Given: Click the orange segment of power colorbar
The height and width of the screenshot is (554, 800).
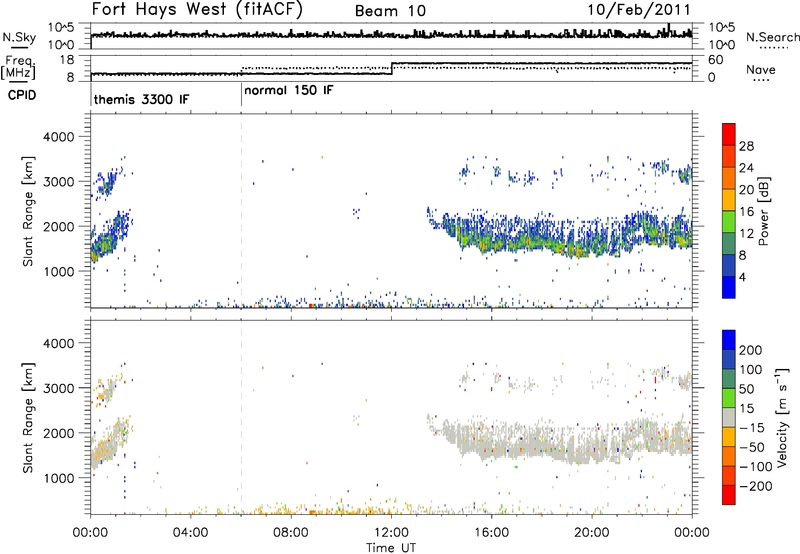Looking at the screenshot, I should click(x=729, y=178).
